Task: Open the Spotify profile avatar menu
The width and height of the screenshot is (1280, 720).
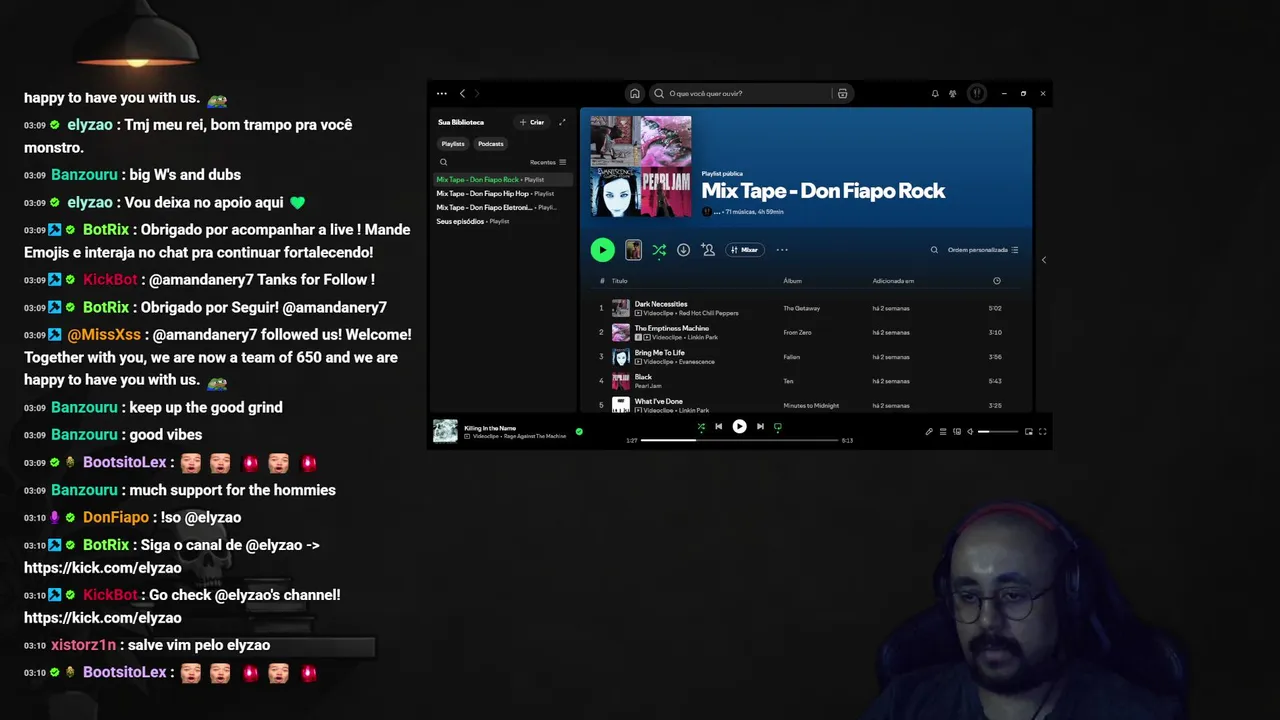Action: pos(977,93)
